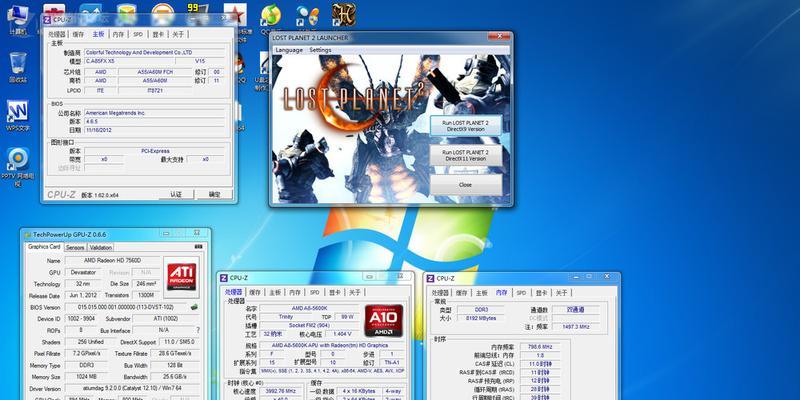This screenshot has width=800, height=400.
Task: Click 'PCI-Express' graphic interface version field
Action: (x=155, y=151)
